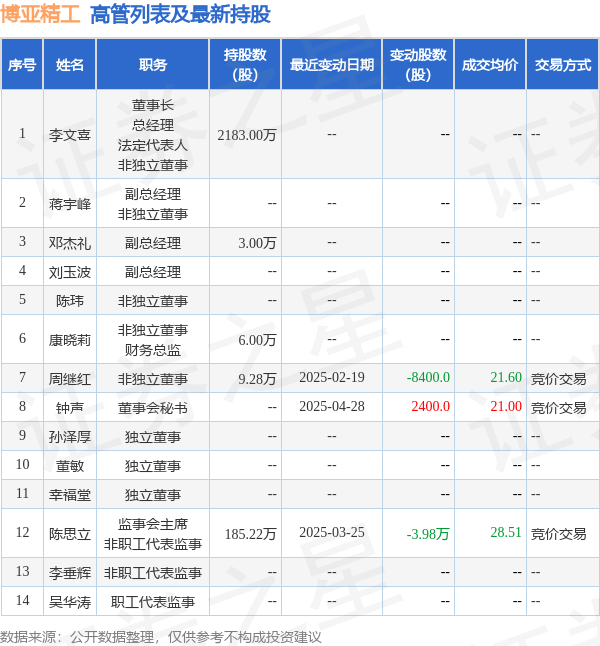
Task: Click the name 钟声
Action: pos(70,407)
